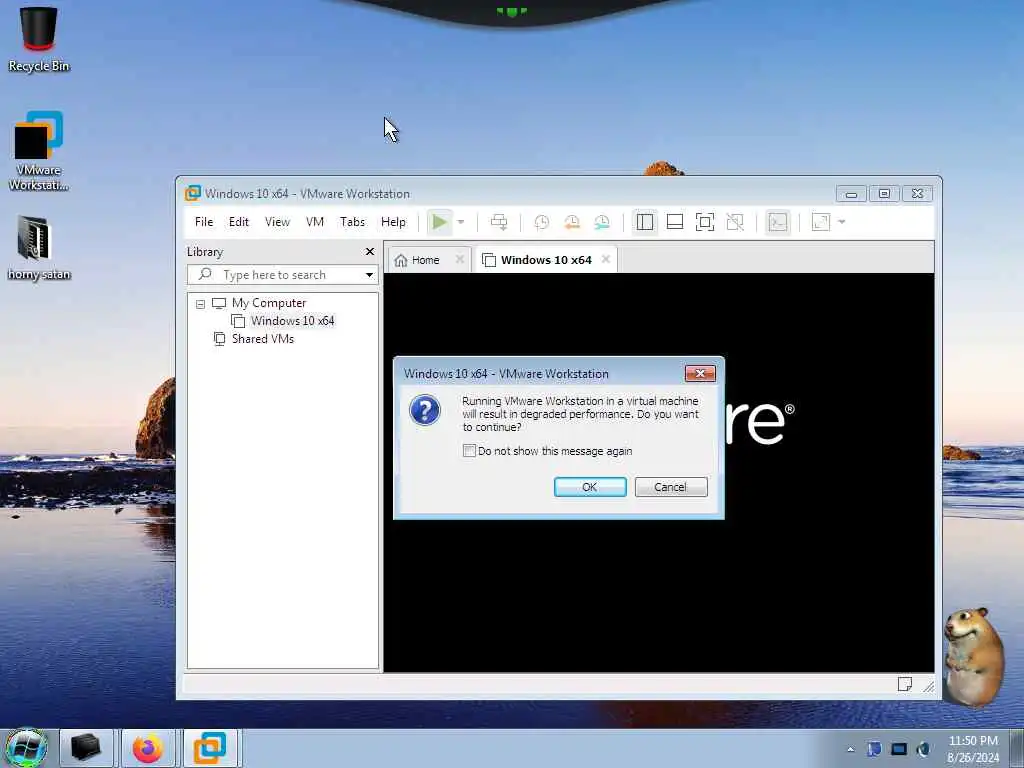1024x768 pixels.
Task: Open the File menu
Action: (204, 222)
